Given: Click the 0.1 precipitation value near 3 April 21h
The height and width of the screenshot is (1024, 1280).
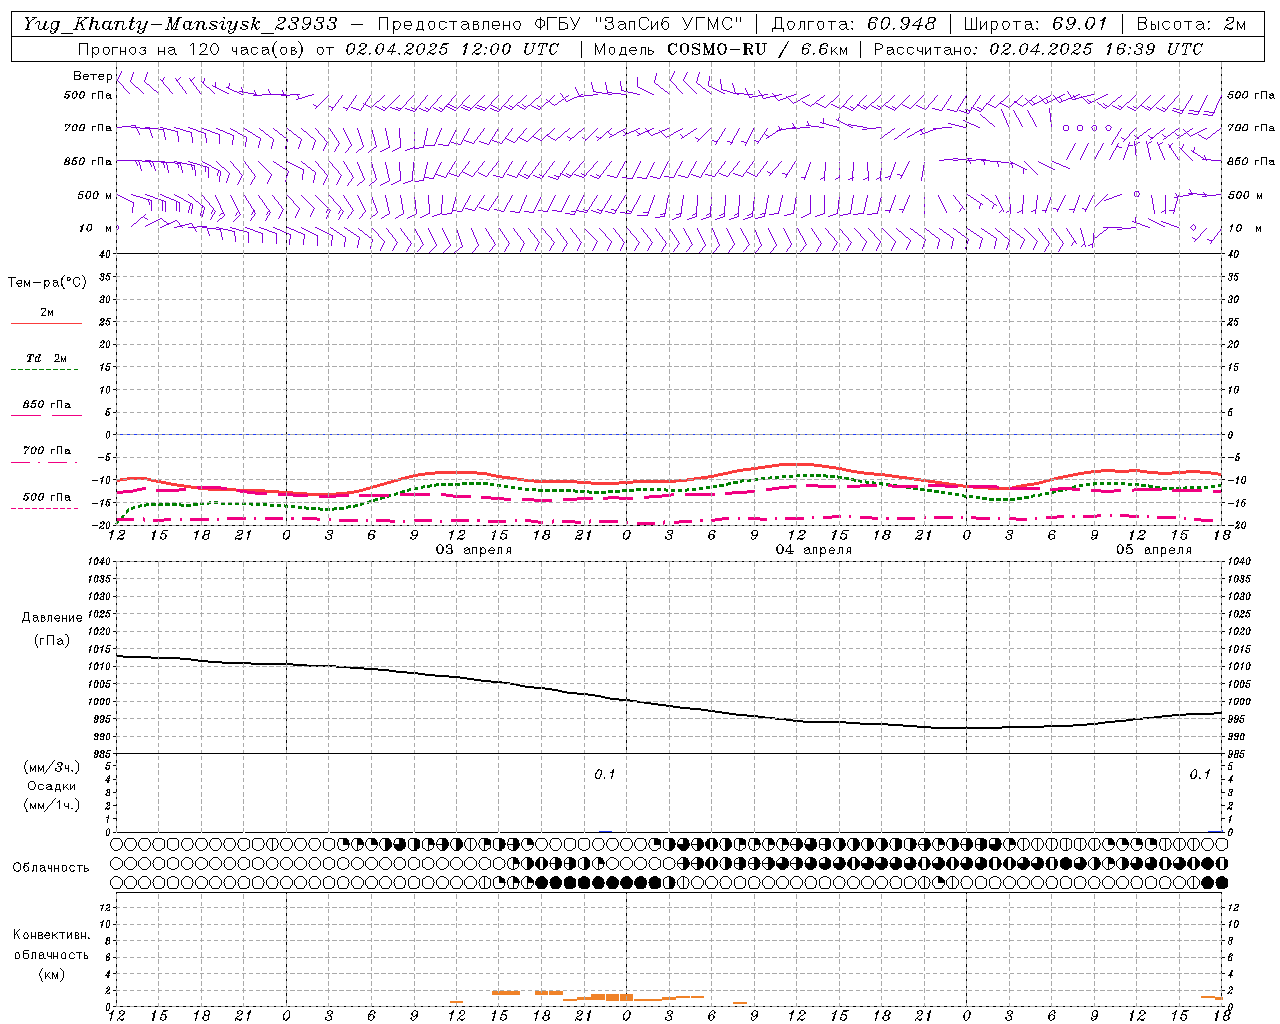Looking at the screenshot, I should pos(605,774).
